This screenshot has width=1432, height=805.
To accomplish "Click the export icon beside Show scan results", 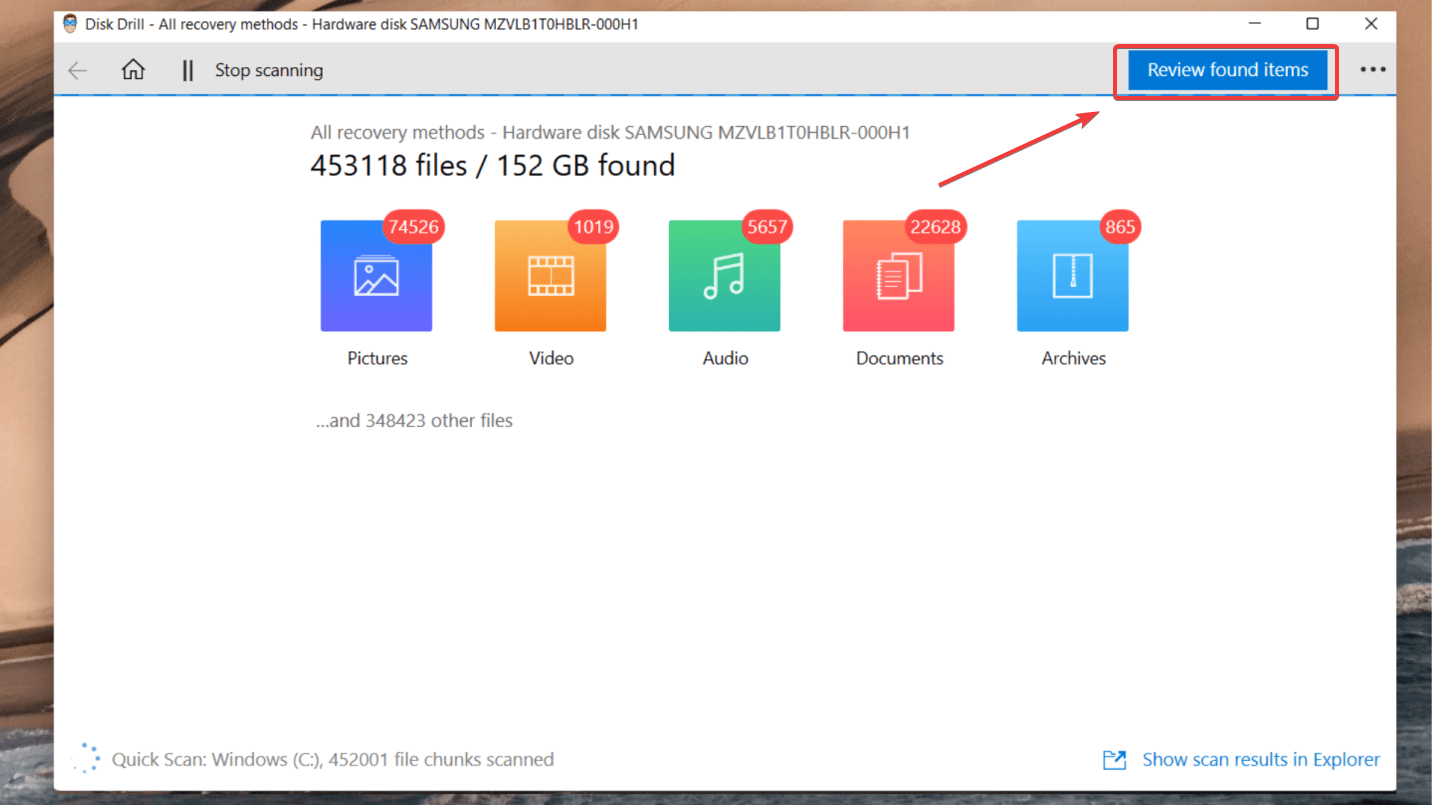I will pos(1114,760).
